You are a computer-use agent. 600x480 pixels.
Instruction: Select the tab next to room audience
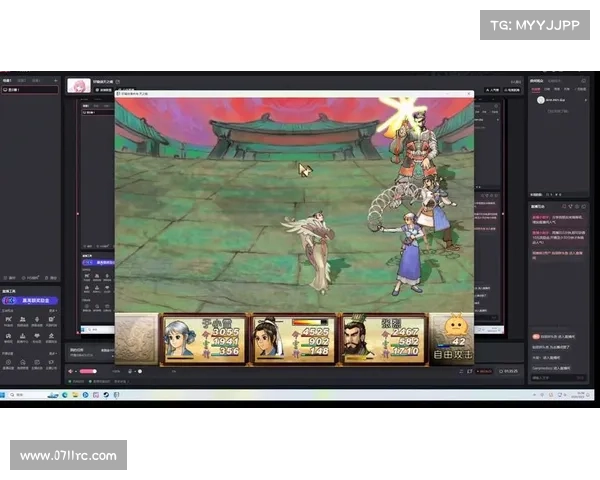point(554,81)
